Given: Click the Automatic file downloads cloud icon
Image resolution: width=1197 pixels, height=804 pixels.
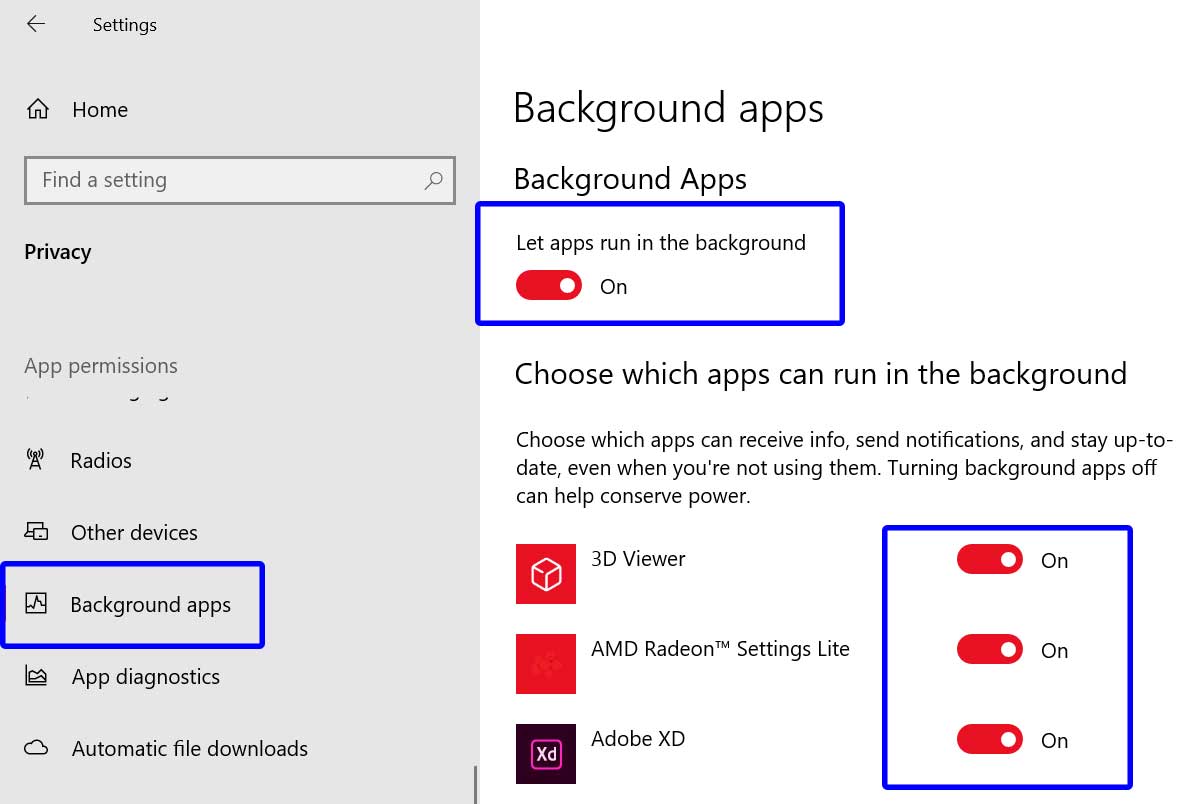Looking at the screenshot, I should point(37,748).
